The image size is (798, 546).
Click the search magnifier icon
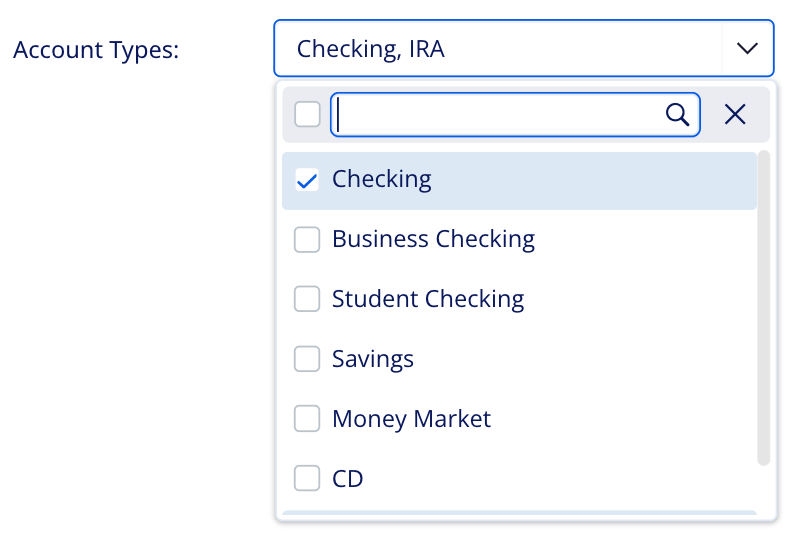677,115
